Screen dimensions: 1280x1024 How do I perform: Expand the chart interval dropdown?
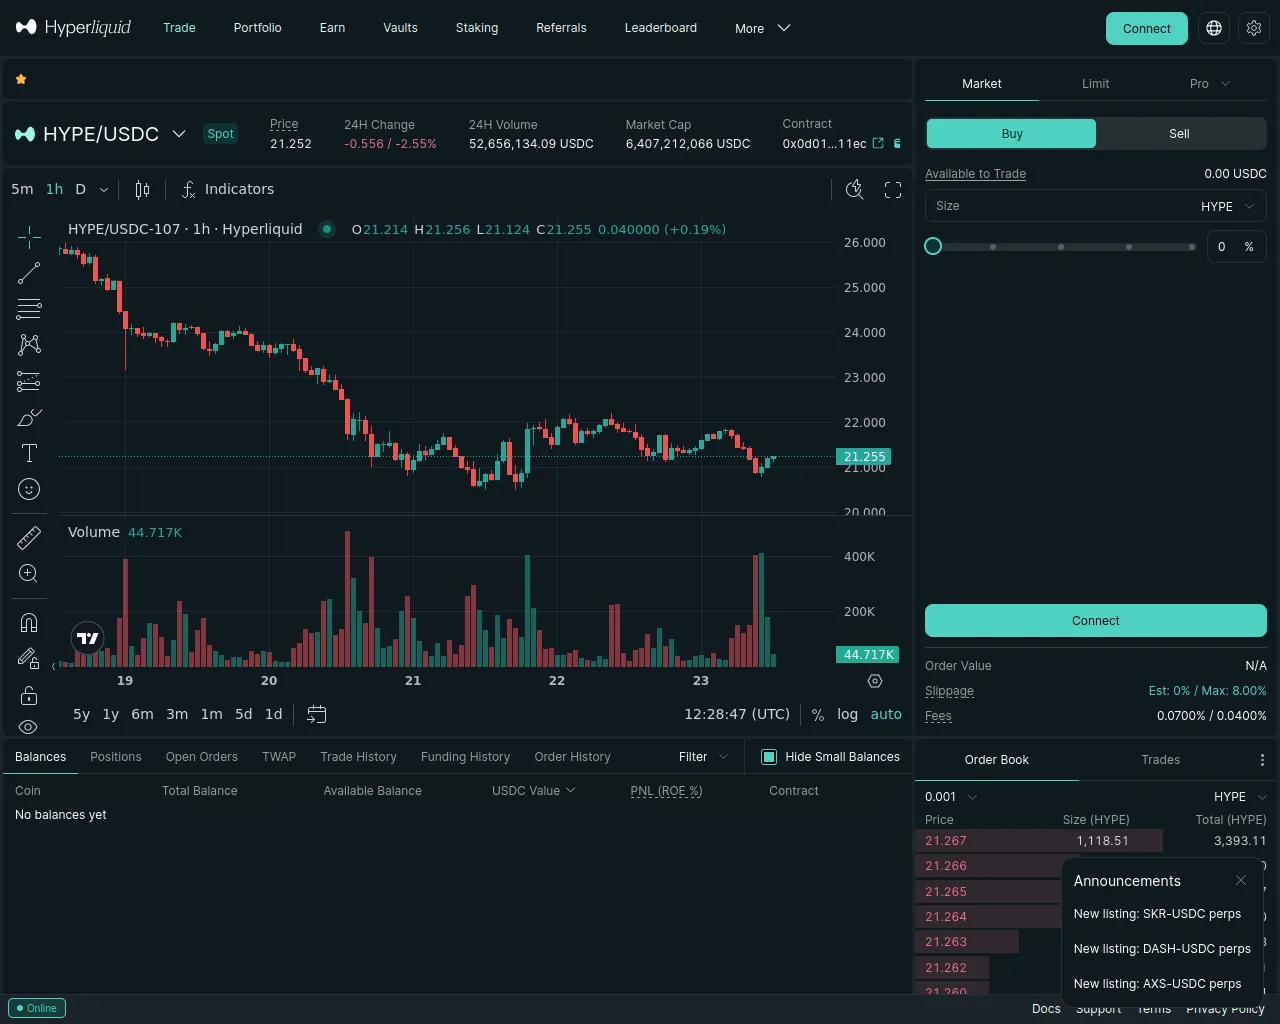(x=104, y=190)
